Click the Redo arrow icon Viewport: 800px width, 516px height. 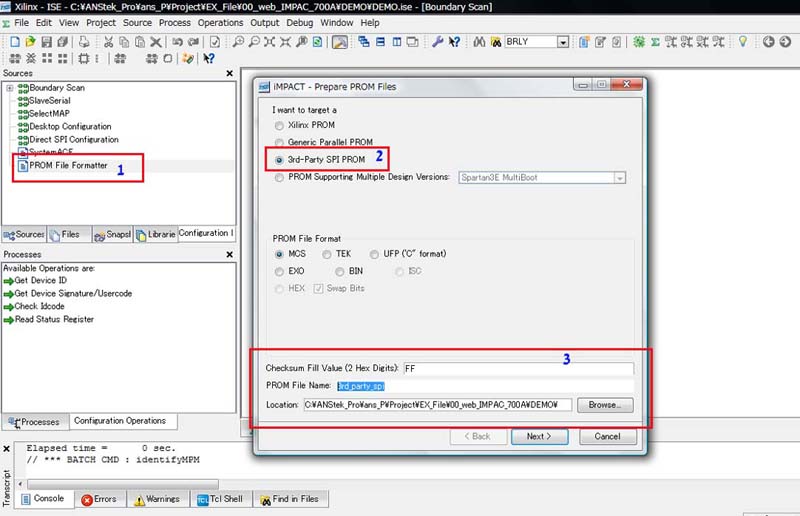[x=193, y=42]
